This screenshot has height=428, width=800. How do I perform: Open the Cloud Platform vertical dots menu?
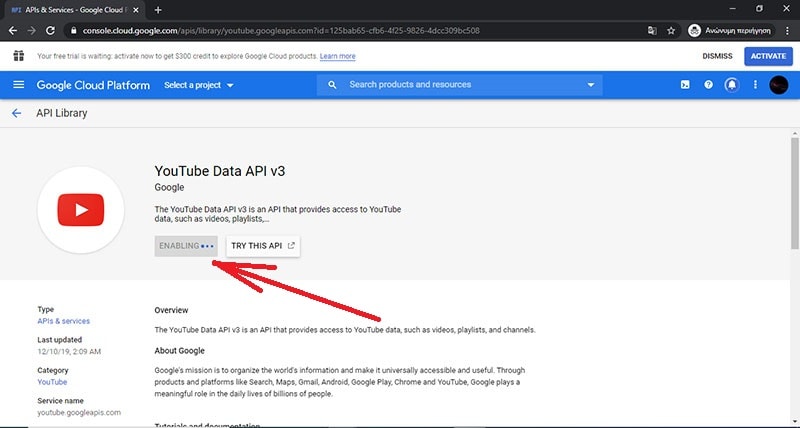(755, 85)
